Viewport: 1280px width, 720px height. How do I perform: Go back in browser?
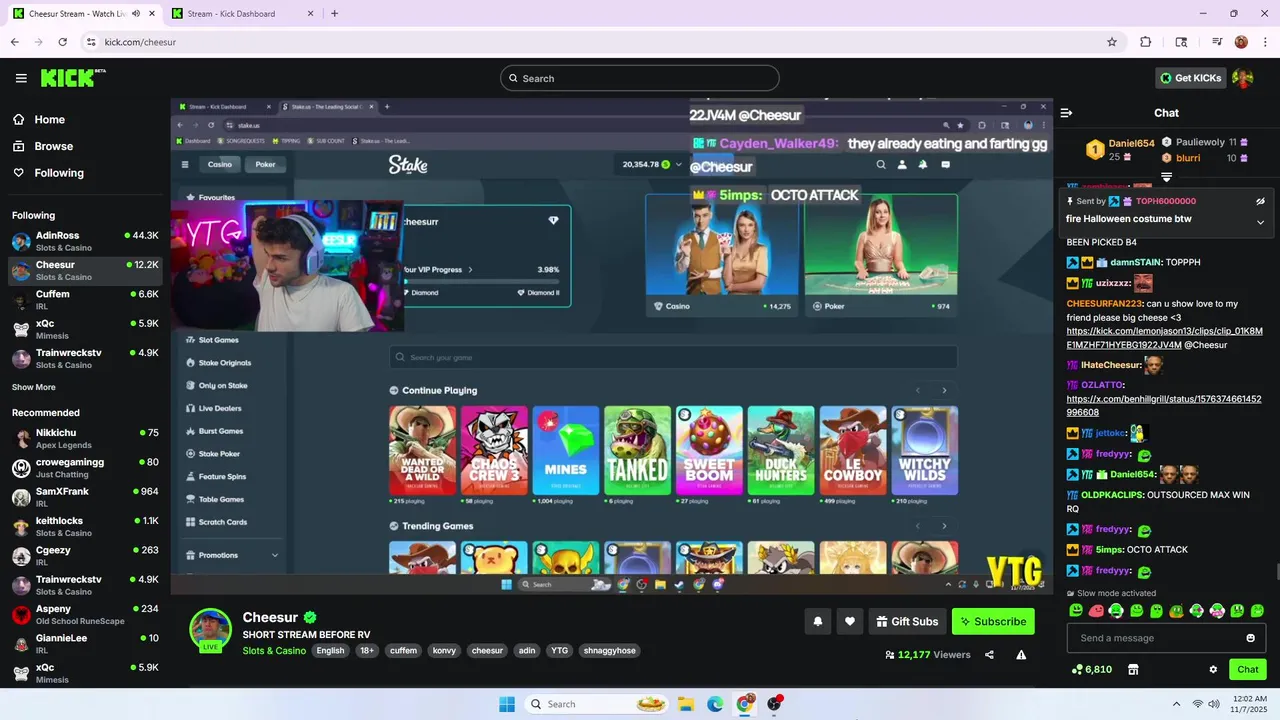[14, 42]
